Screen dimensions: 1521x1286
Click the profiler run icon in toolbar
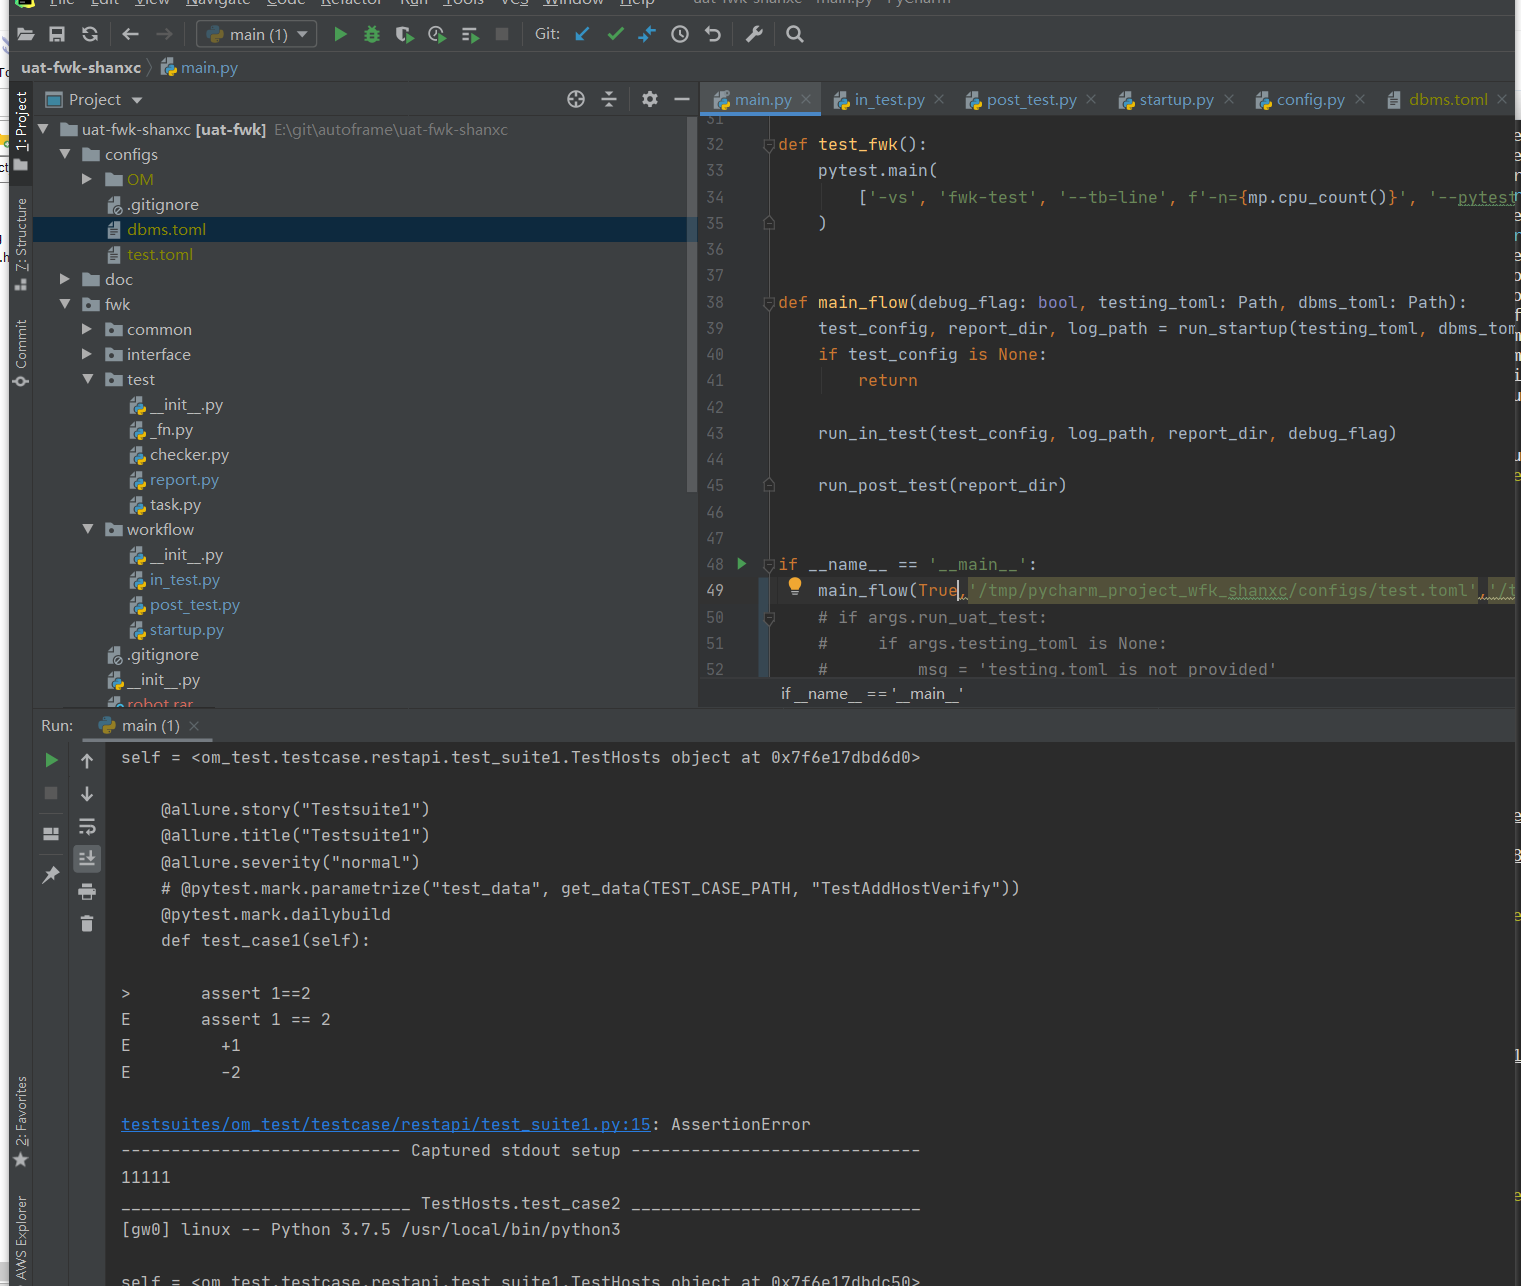click(x=437, y=34)
